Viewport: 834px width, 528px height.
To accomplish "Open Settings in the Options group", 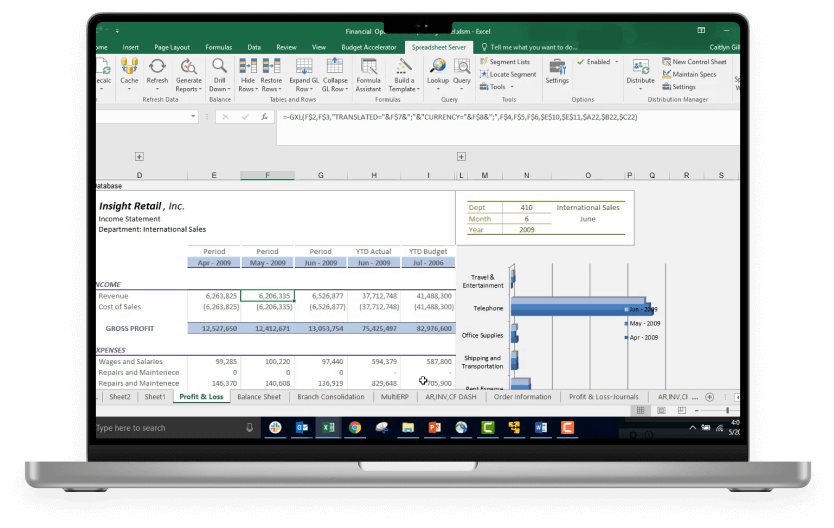I will [x=557, y=71].
